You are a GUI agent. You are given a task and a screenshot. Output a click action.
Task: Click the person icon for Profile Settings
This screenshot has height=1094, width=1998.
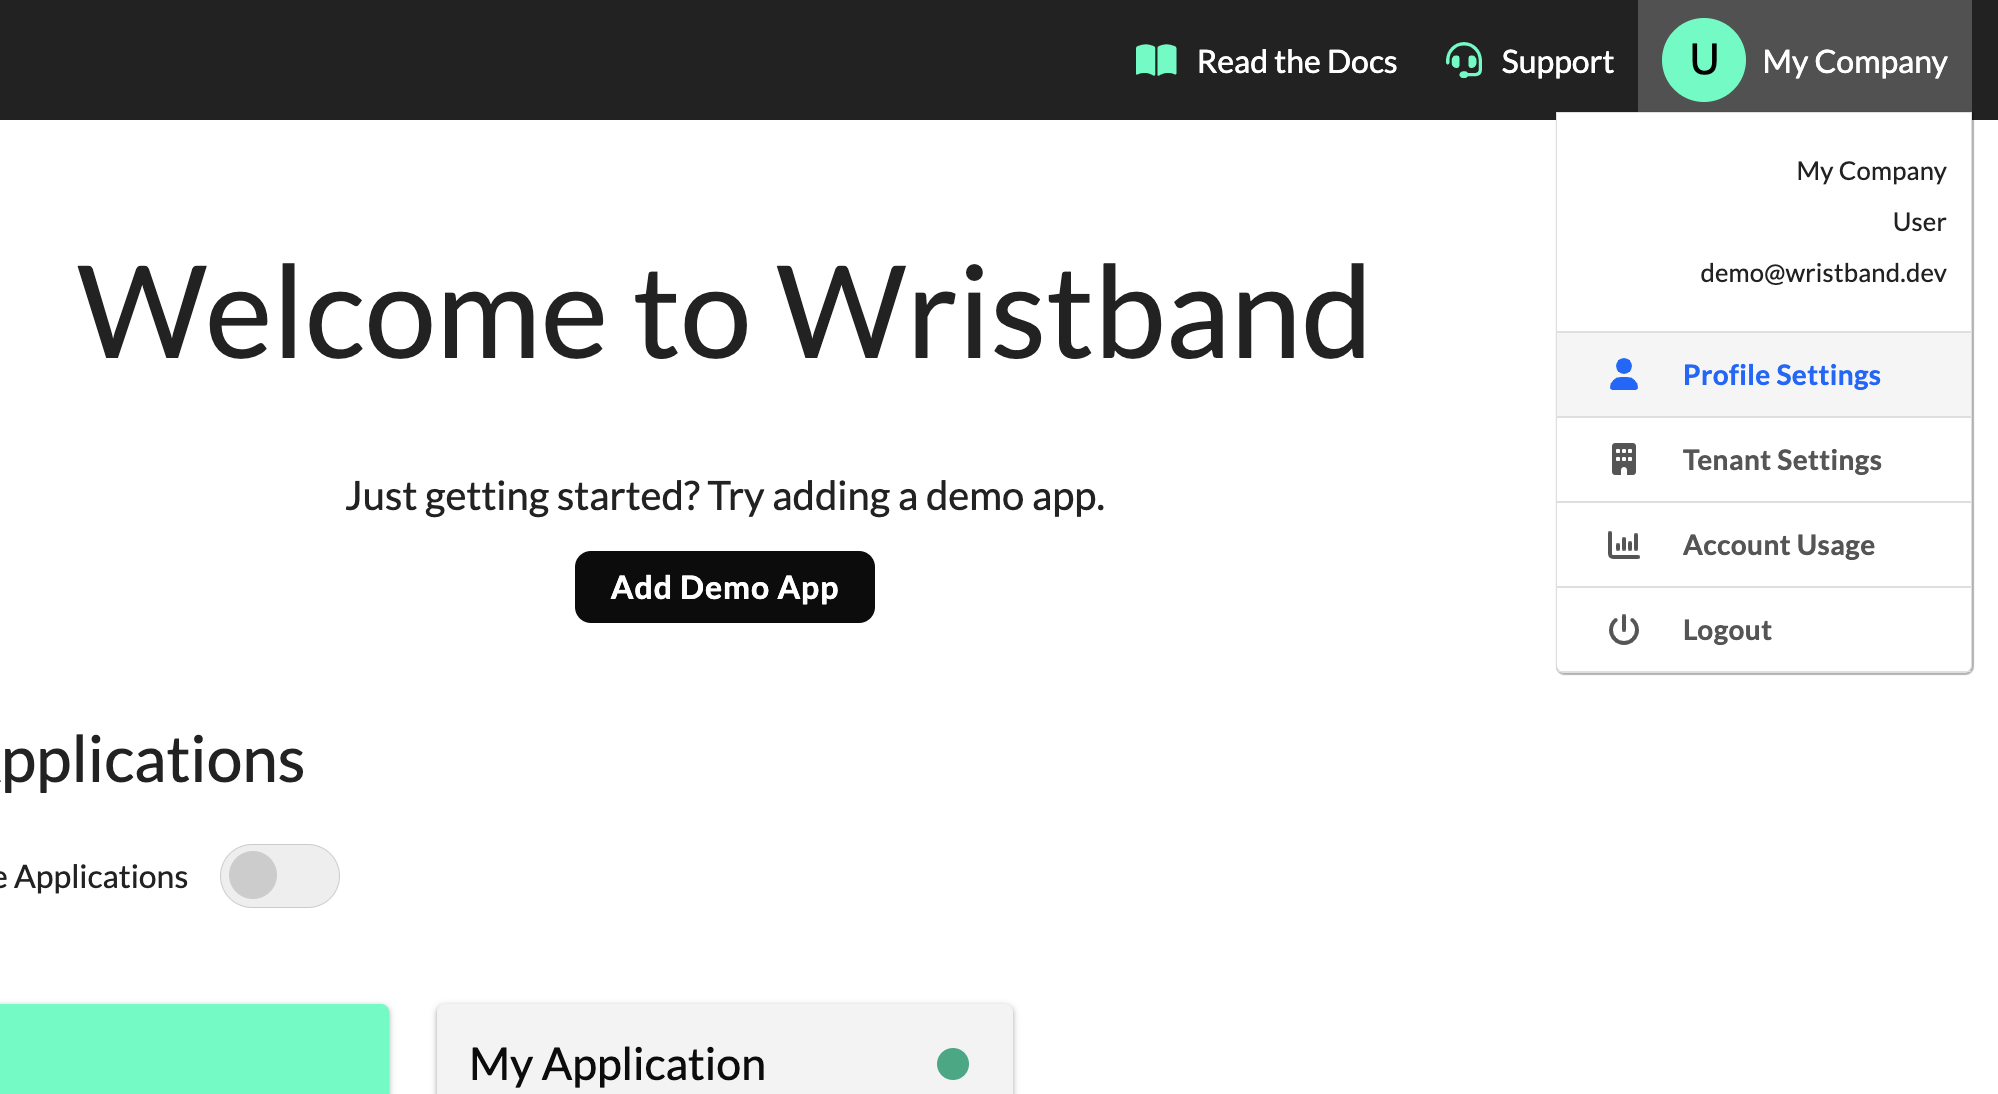(1624, 375)
